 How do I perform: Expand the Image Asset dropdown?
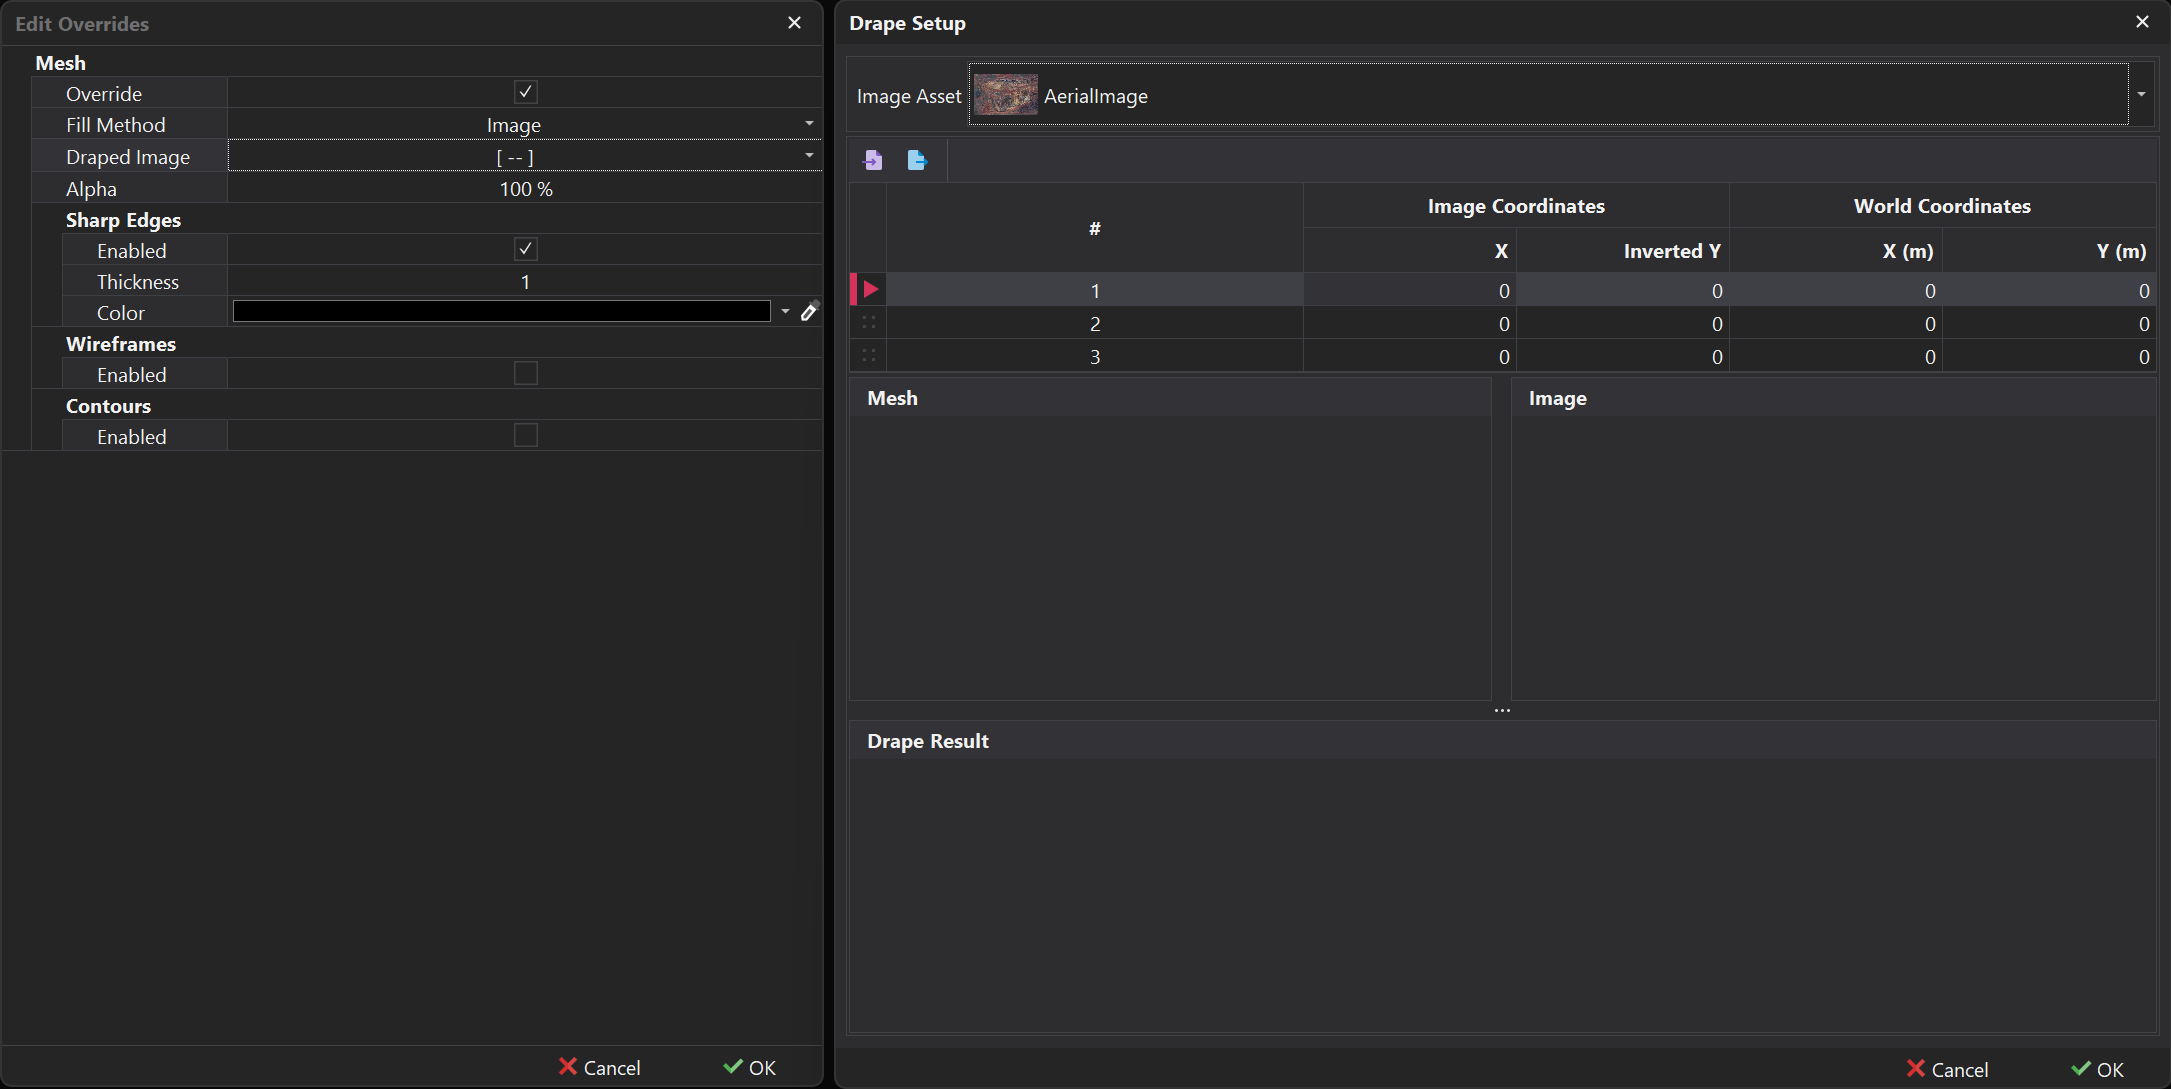[2141, 94]
